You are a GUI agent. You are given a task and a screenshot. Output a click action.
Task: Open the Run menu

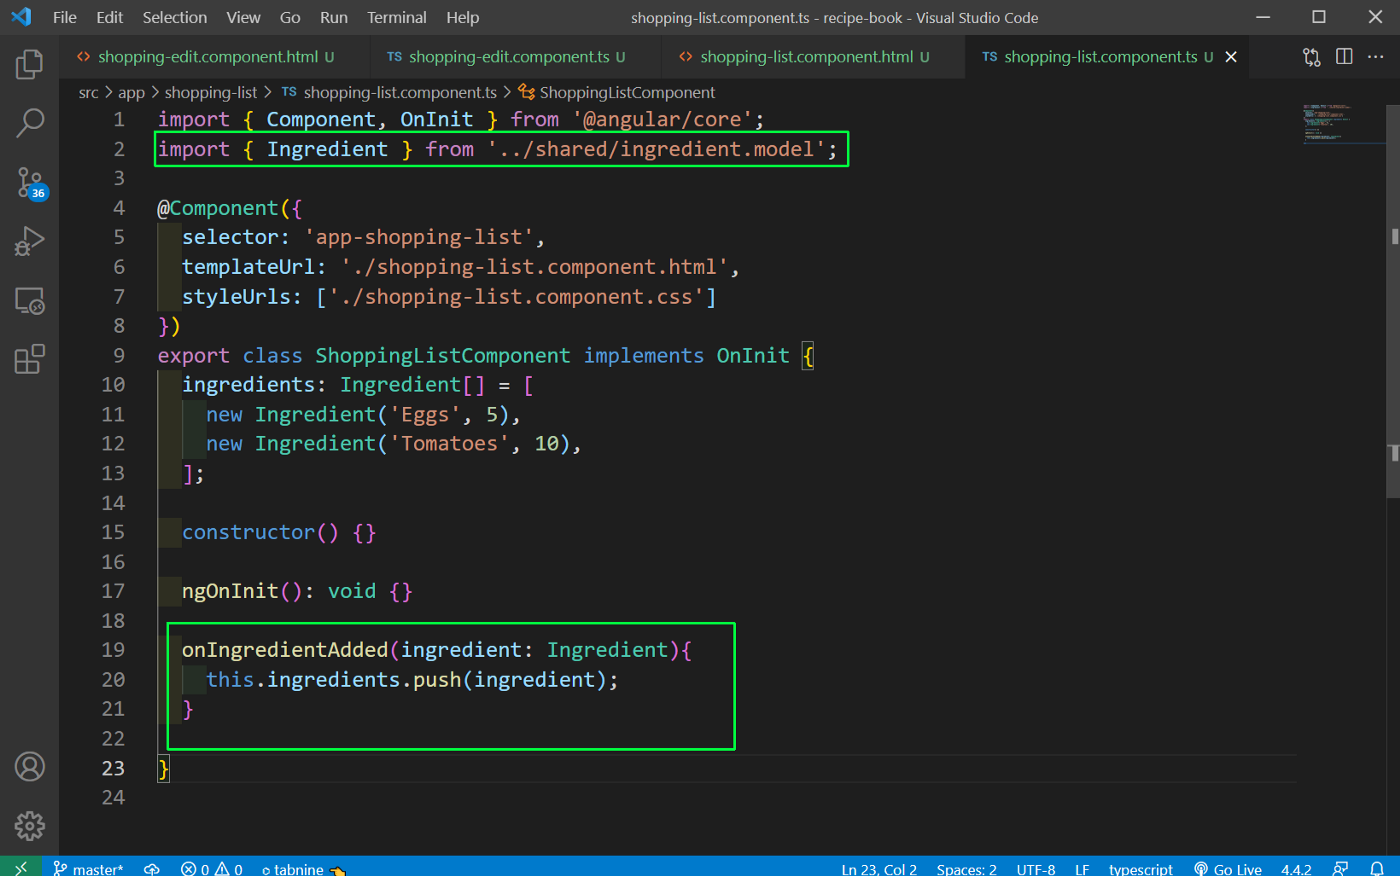click(x=334, y=17)
